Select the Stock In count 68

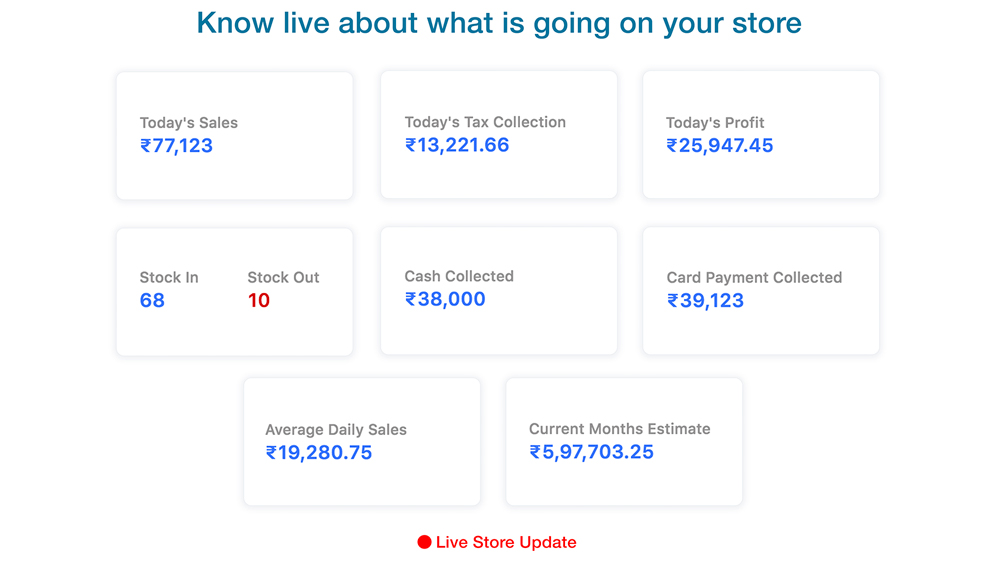(x=152, y=301)
